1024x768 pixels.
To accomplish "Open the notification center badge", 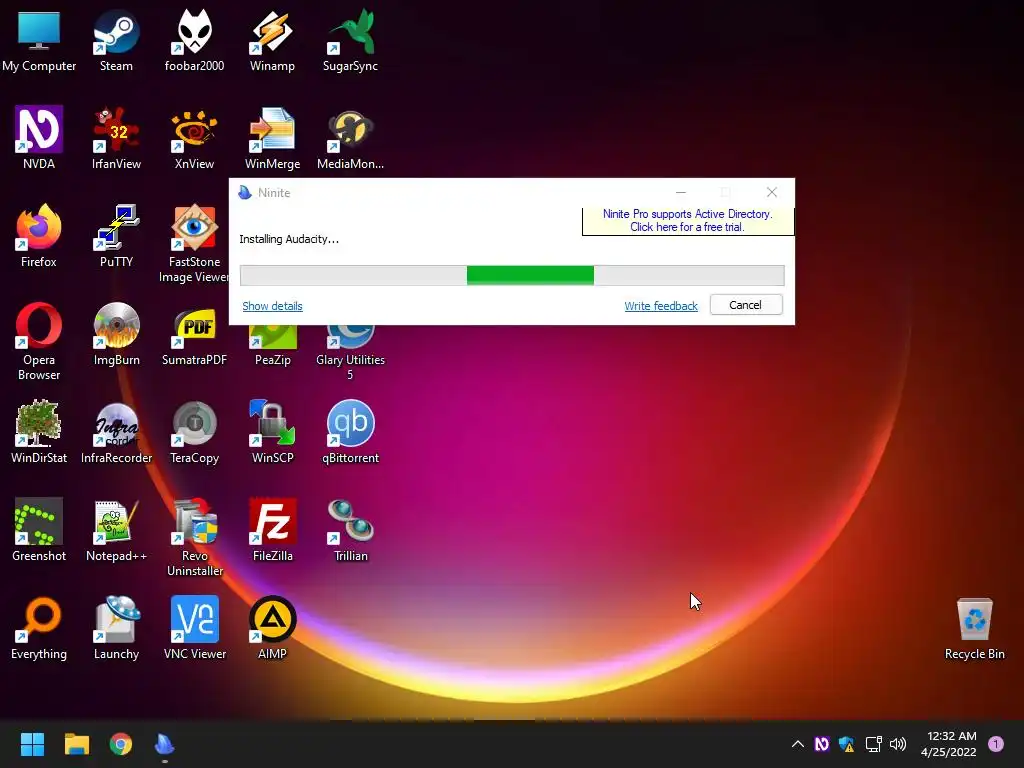I will click(x=996, y=744).
